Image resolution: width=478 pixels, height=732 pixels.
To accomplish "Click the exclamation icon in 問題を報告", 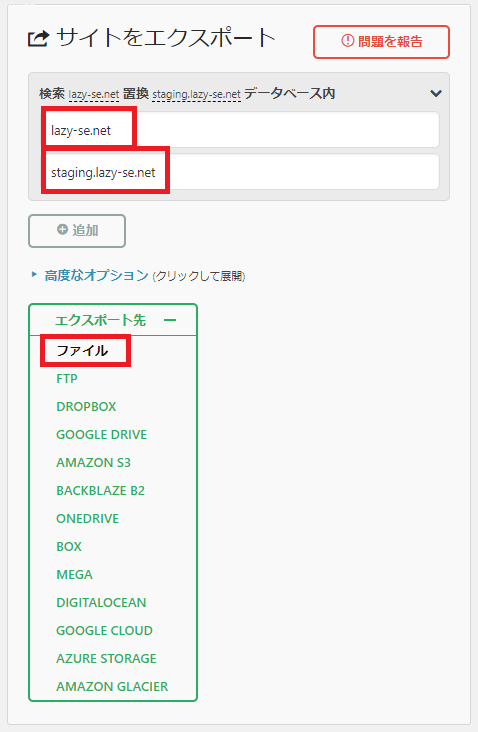I will tap(347, 41).
